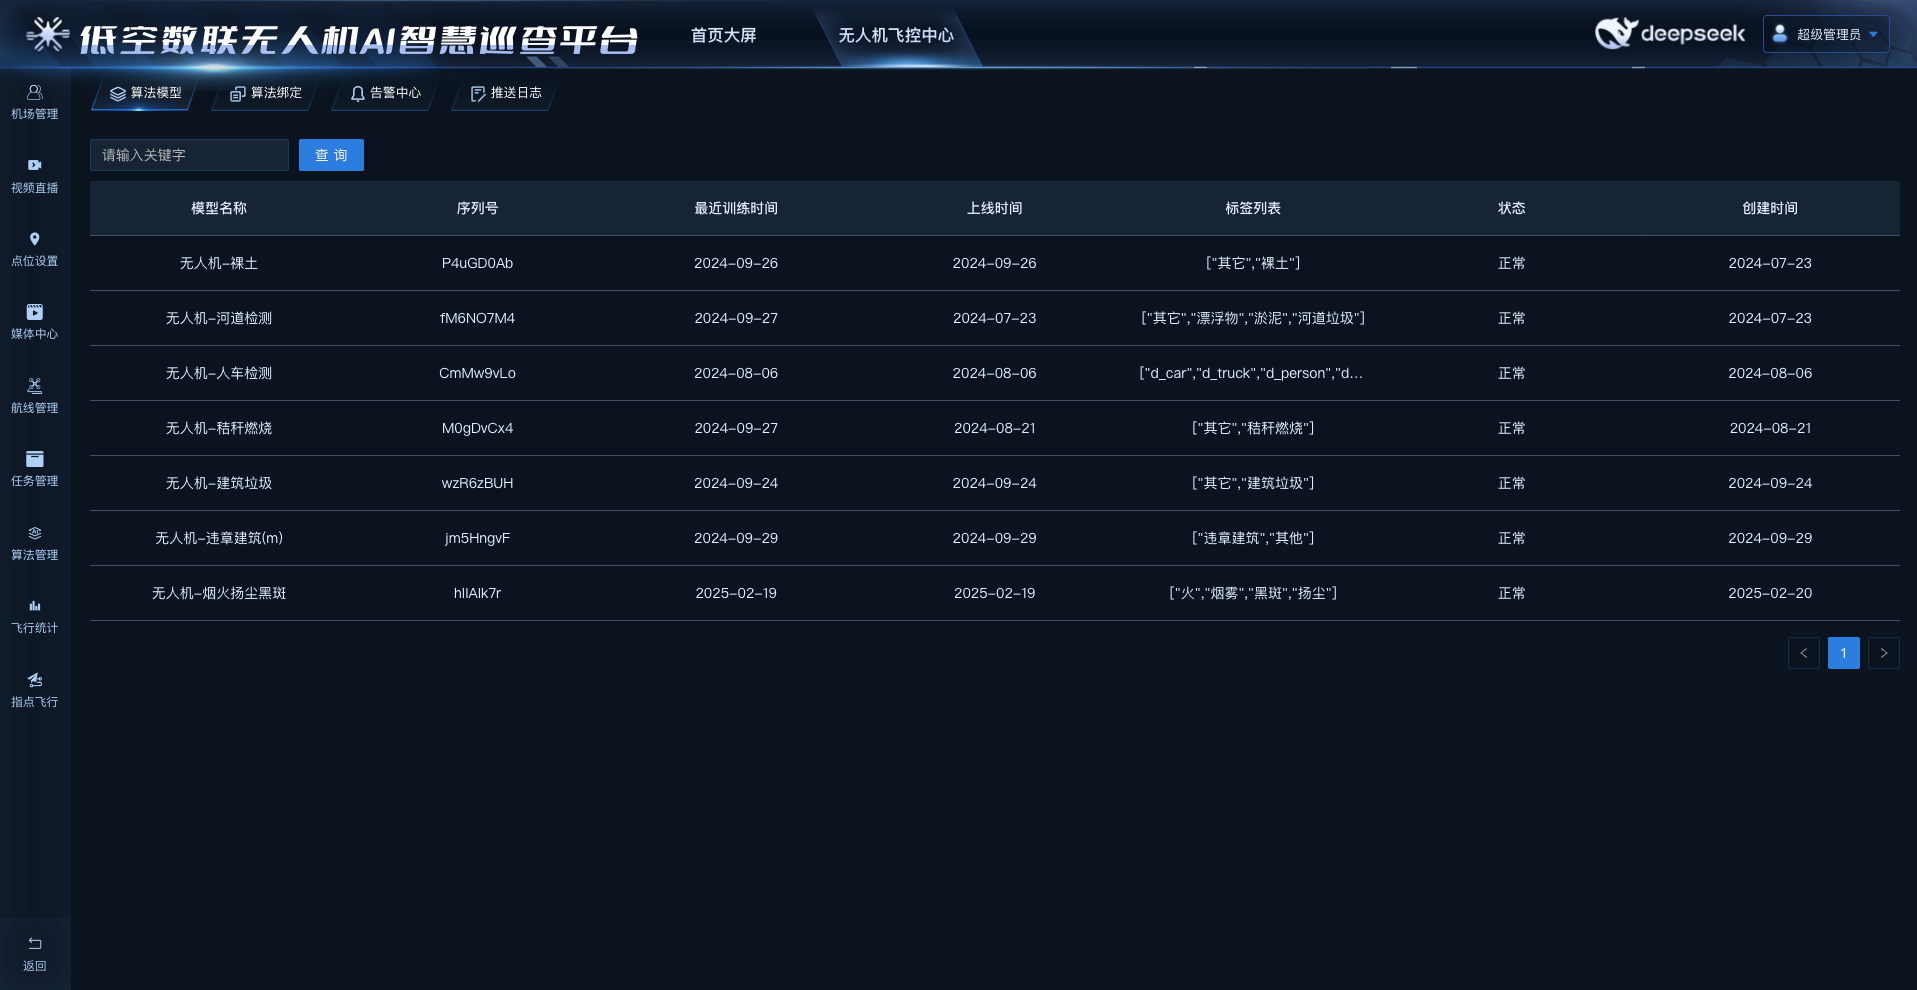
Task: Open 任务管理 sidebar icon
Action: click(x=35, y=459)
